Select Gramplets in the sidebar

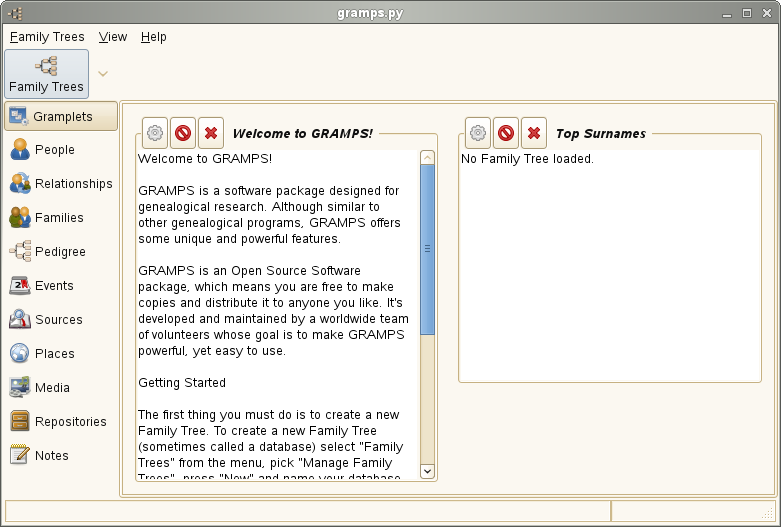[x=61, y=116]
